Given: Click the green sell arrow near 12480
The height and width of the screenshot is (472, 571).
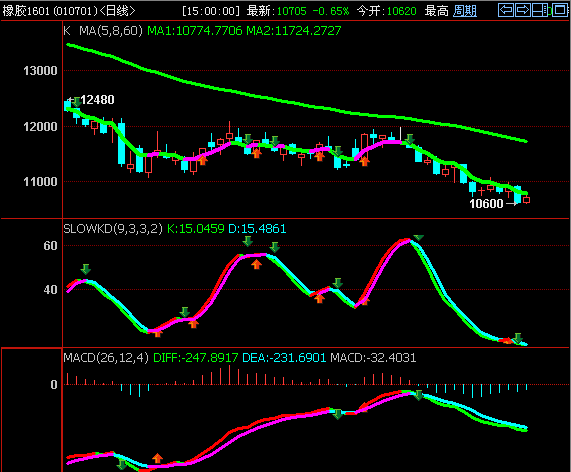Looking at the screenshot, I should pyautogui.click(x=76, y=102).
